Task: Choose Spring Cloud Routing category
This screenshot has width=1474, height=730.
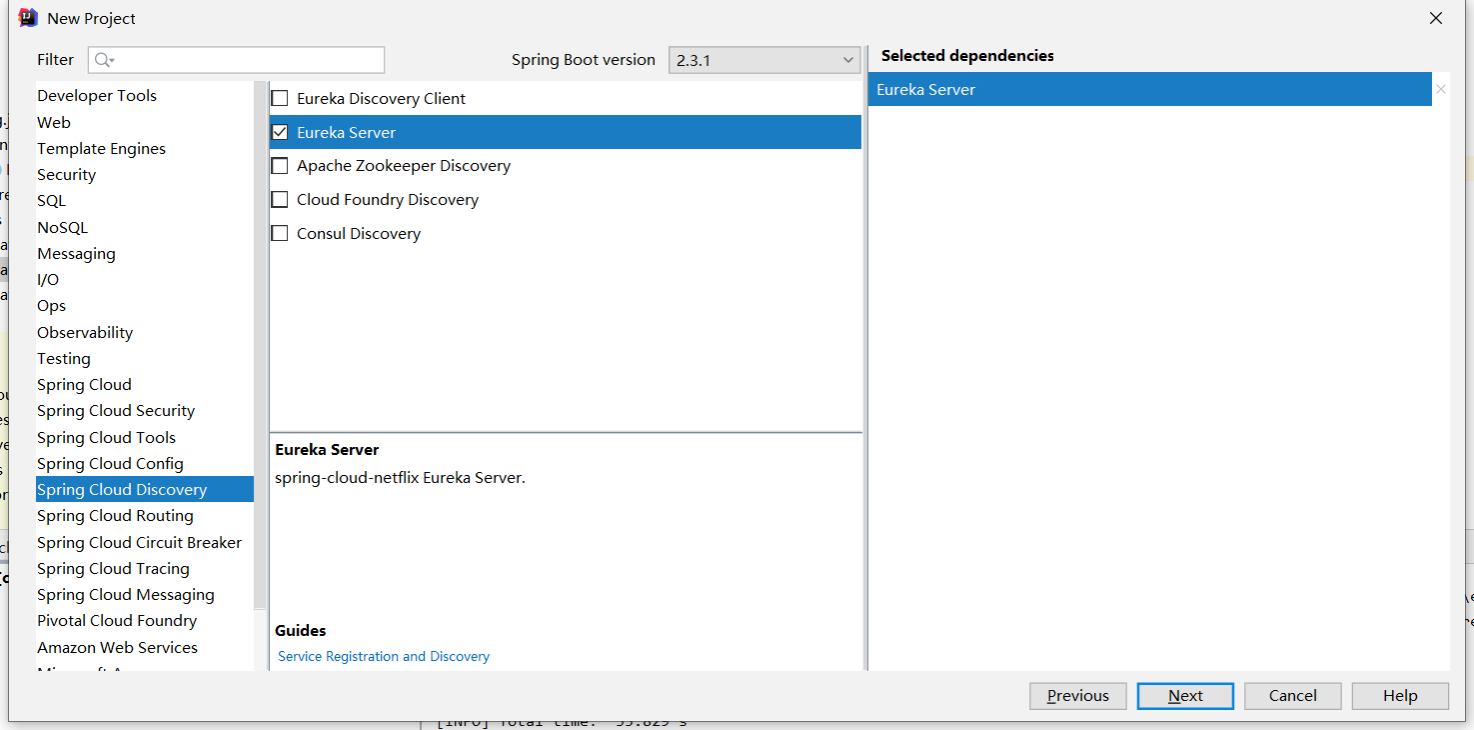Action: 145,516
